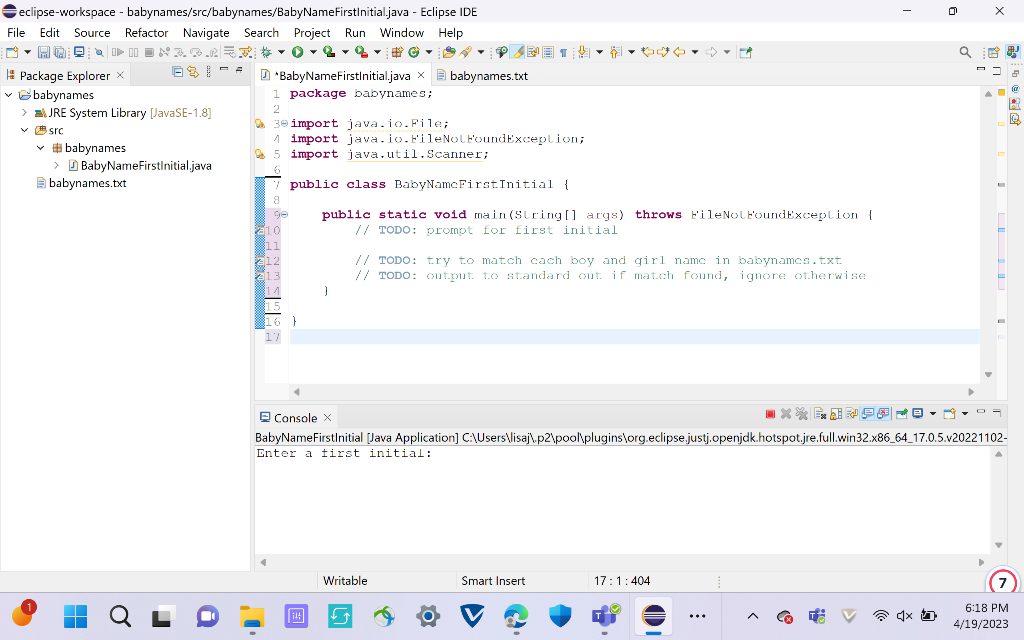This screenshot has height=640, width=1024.
Task: Expand BabyNameFirstInitial.java tree node
Action: point(57,165)
